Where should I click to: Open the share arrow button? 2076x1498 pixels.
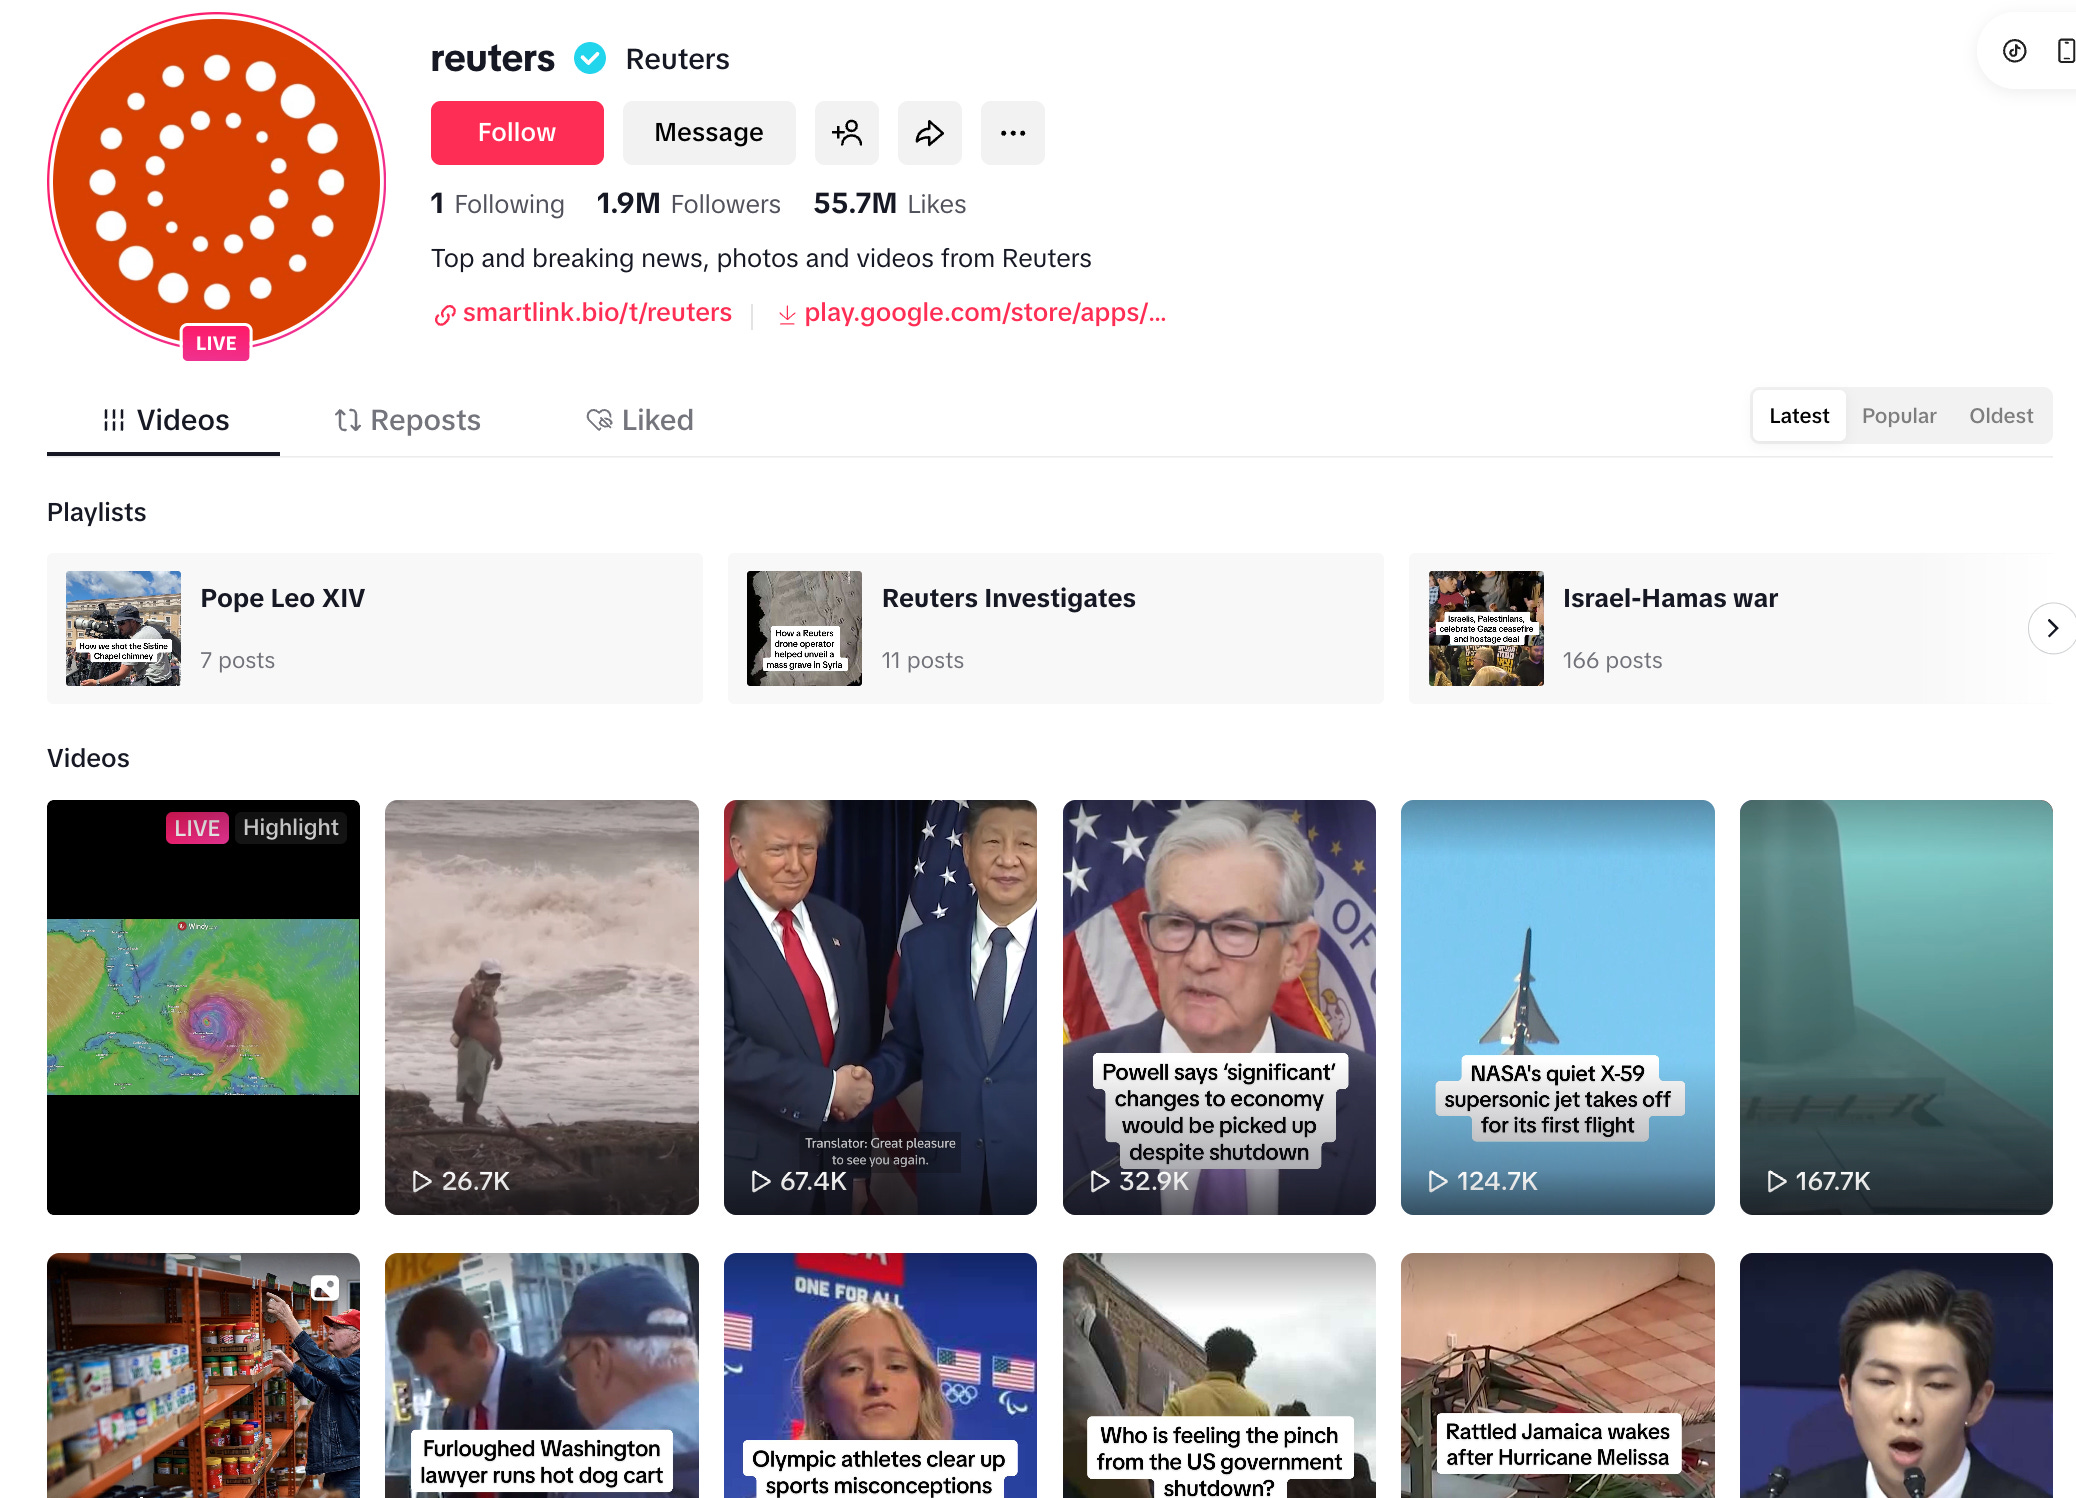929,133
